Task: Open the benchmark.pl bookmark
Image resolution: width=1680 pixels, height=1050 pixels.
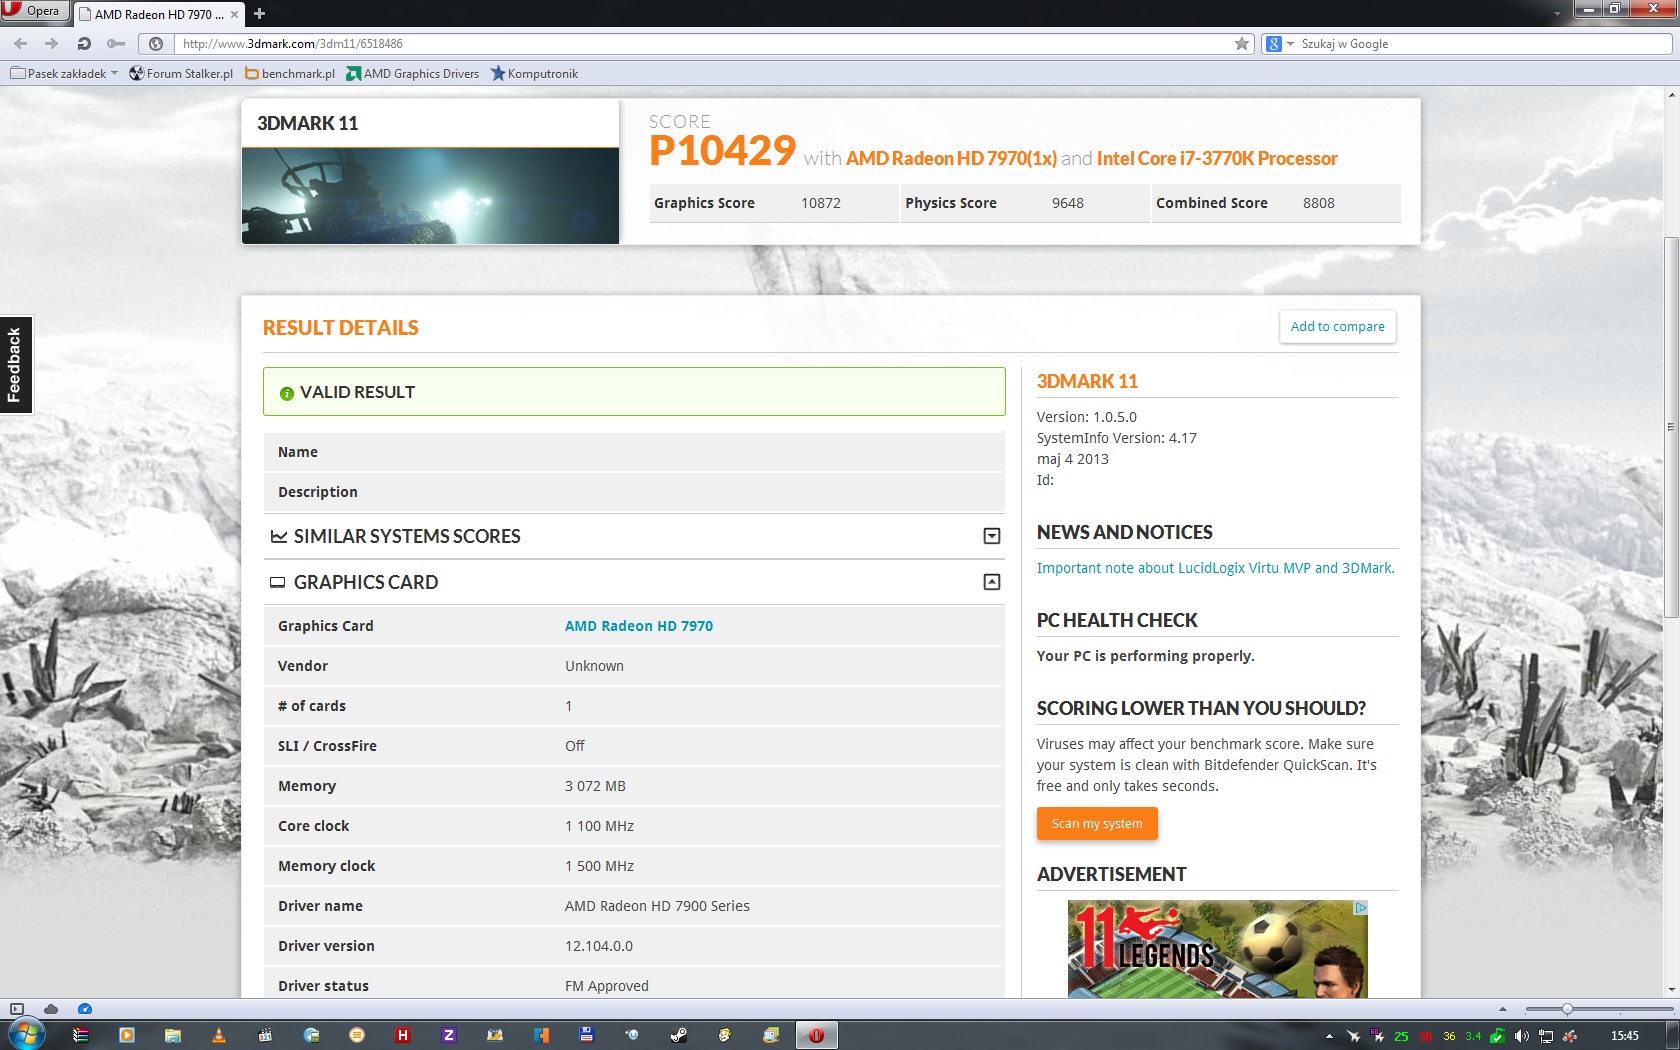Action: (x=290, y=73)
